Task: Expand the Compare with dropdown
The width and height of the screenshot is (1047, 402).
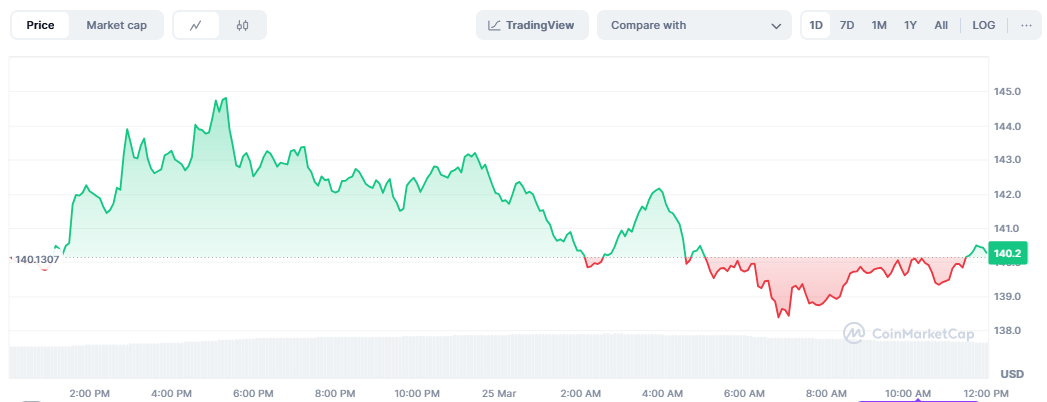Action: (694, 25)
